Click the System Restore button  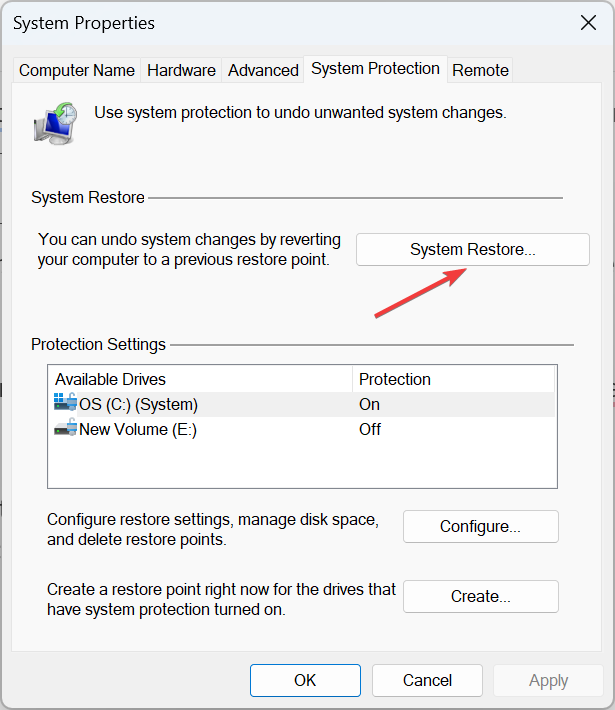point(472,250)
